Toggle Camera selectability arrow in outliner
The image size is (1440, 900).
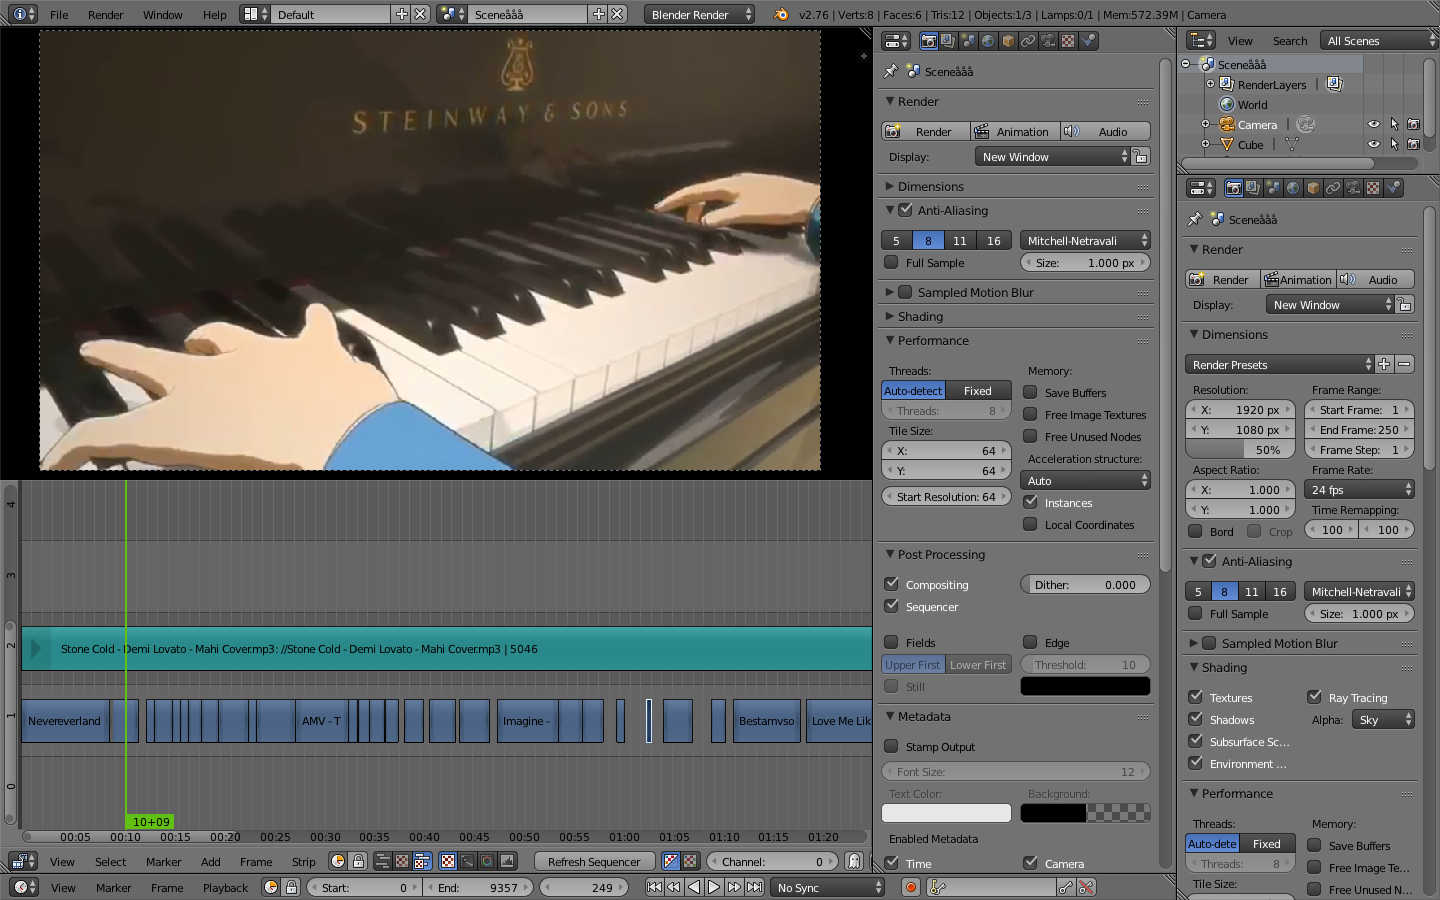(1394, 124)
